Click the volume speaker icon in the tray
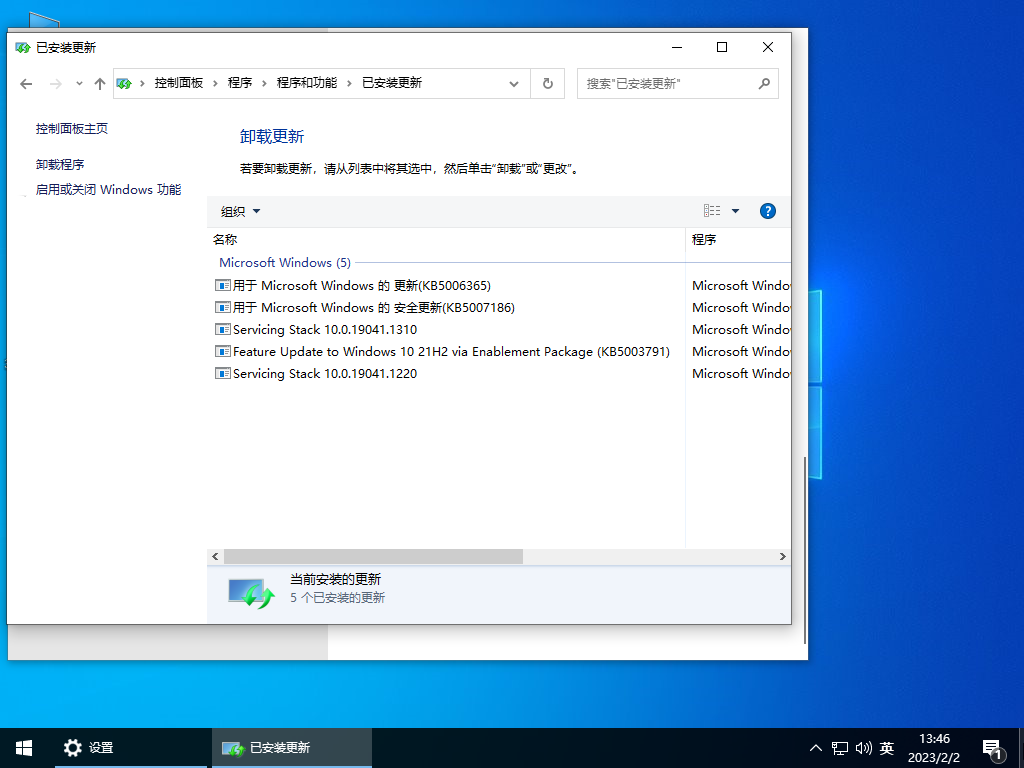This screenshot has width=1024, height=768. pyautogui.click(x=864, y=747)
